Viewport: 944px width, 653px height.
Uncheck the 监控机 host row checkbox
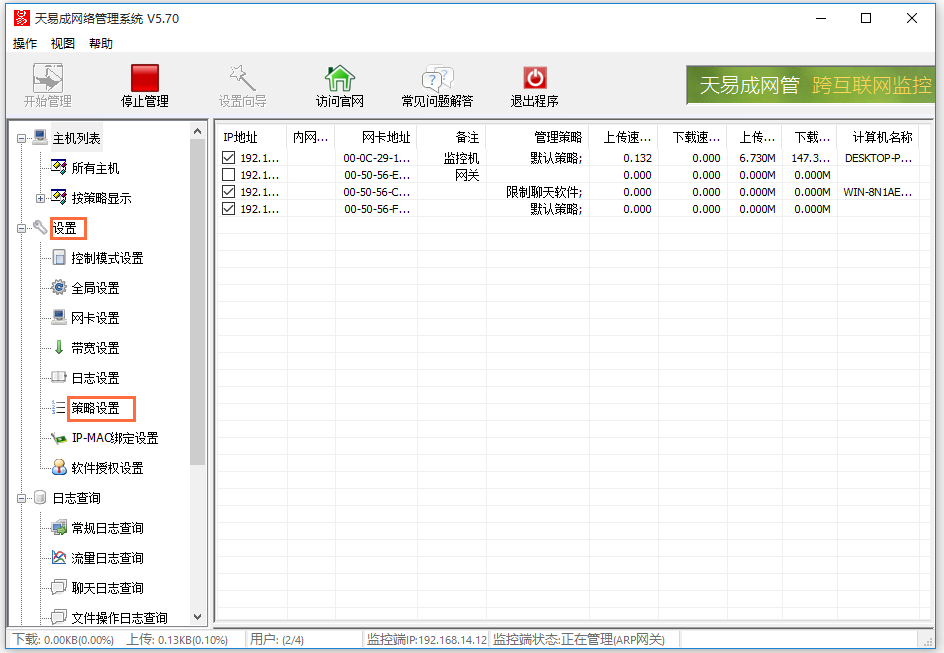click(228, 158)
